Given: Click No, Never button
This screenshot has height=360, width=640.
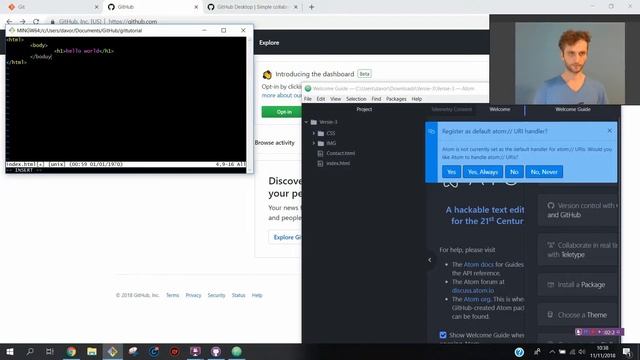Looking at the screenshot, I should (x=544, y=172).
